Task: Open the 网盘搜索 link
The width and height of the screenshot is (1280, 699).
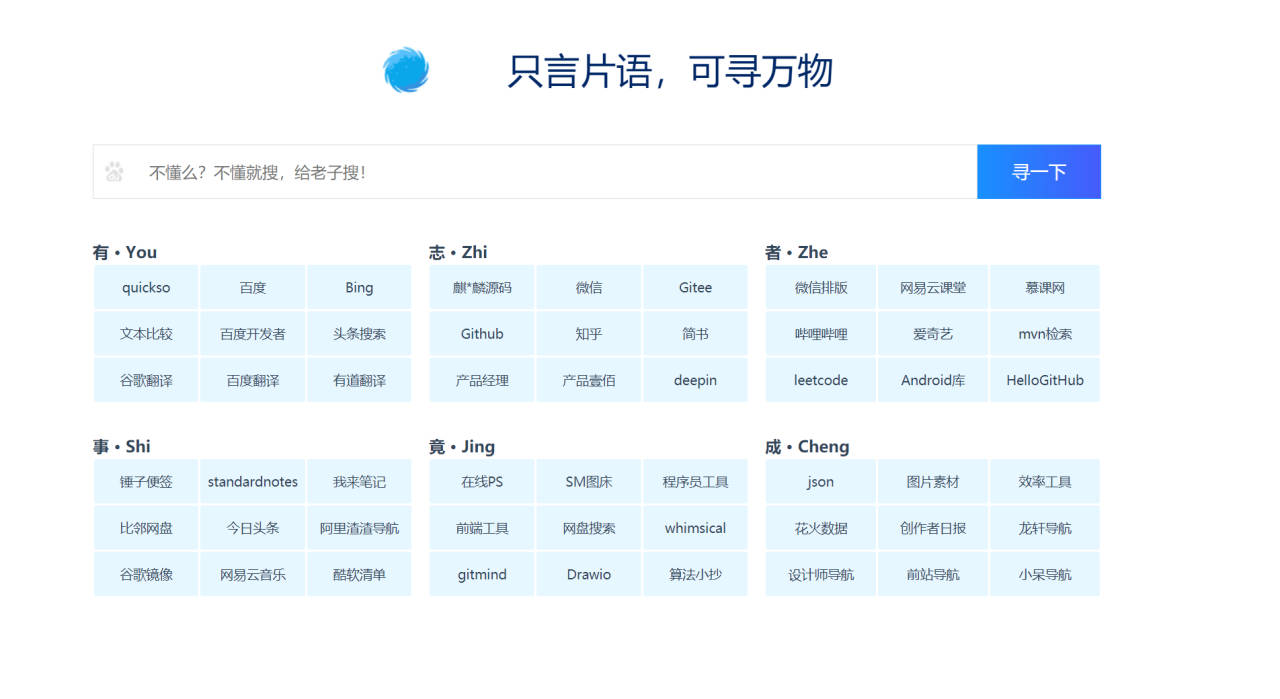Action: coord(589,528)
